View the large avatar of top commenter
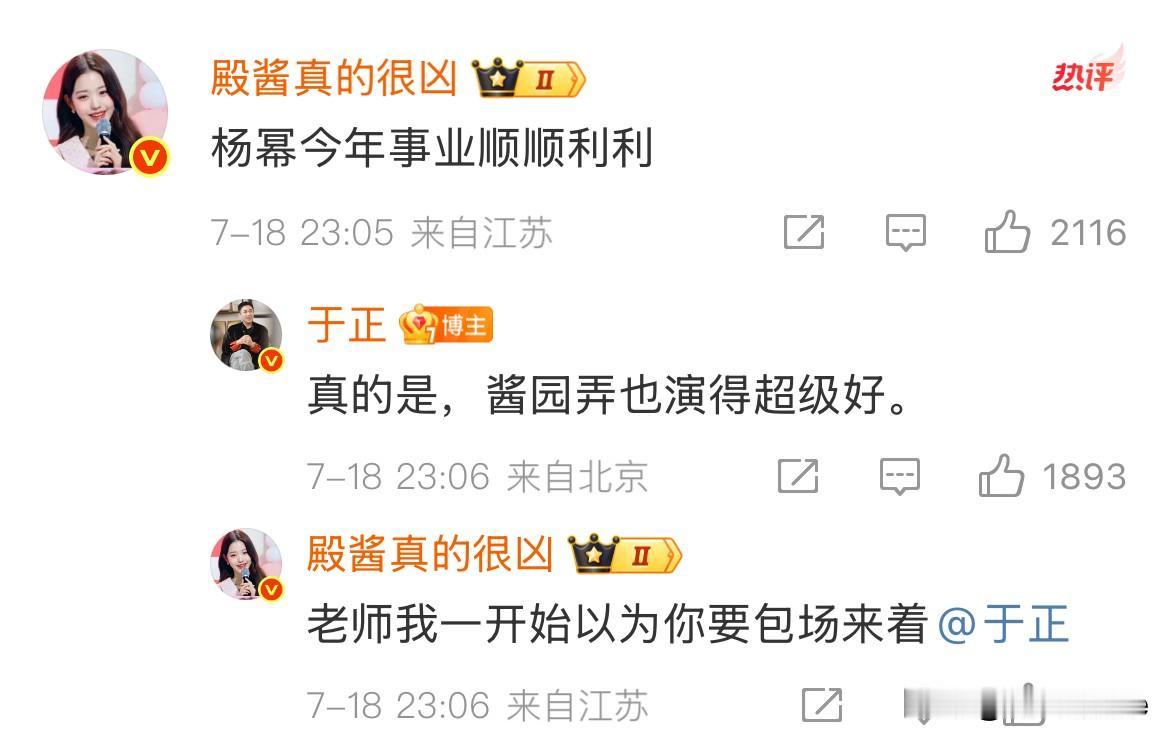Viewport: 1170px width, 740px height. click(x=104, y=112)
